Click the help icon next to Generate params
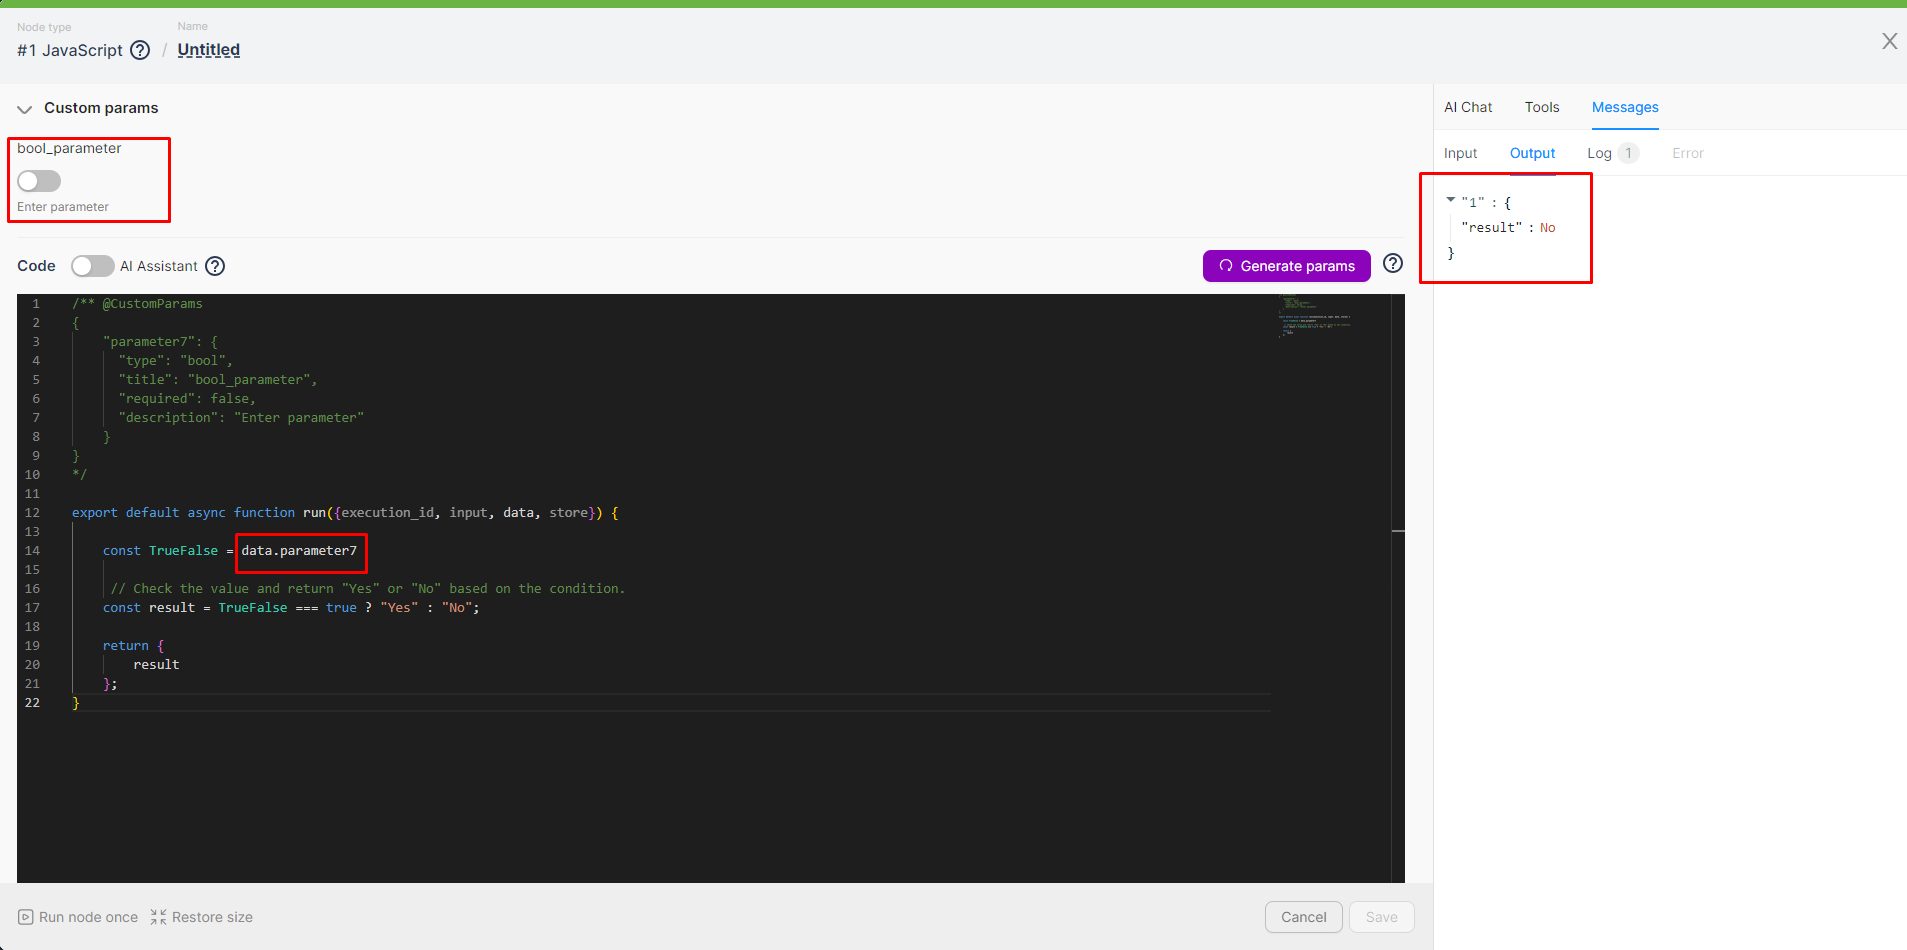Viewport: 1907px width, 950px height. (1392, 264)
